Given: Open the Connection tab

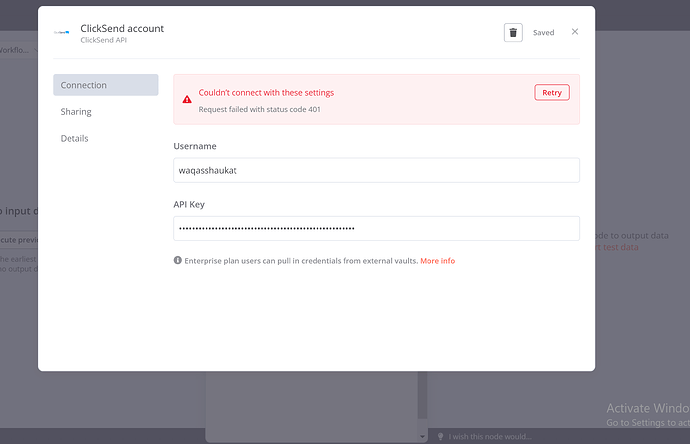Looking at the screenshot, I should [x=106, y=85].
